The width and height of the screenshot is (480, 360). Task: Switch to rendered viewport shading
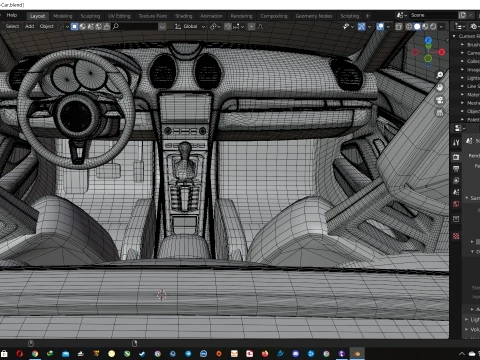(x=433, y=26)
